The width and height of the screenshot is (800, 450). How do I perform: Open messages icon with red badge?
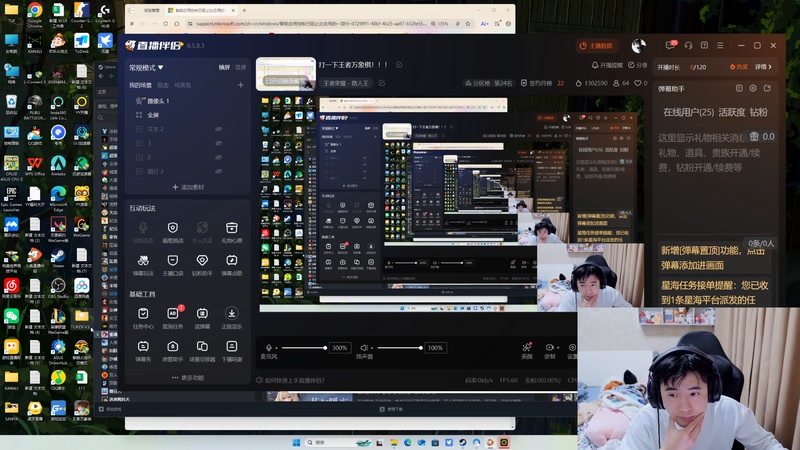[x=670, y=45]
